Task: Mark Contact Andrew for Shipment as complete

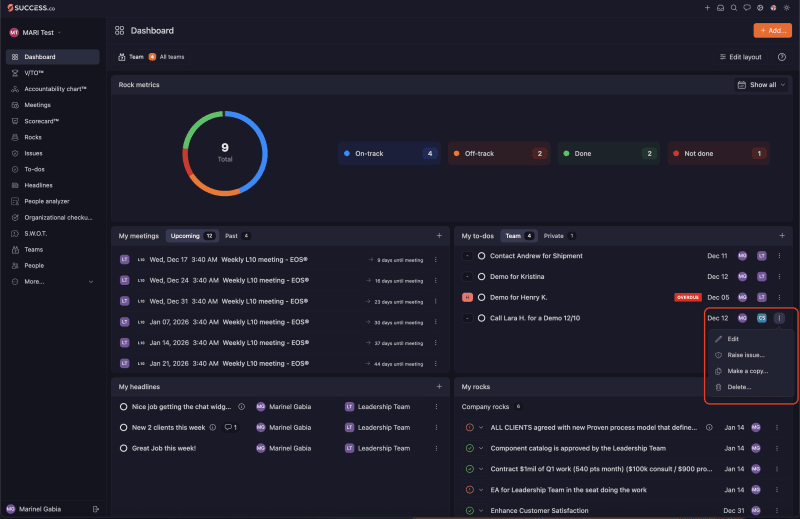Action: (481, 256)
